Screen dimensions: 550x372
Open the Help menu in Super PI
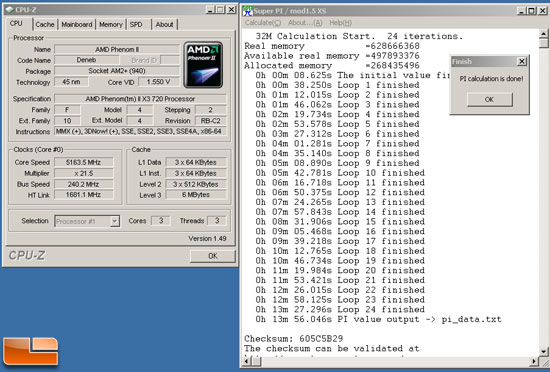pos(340,22)
